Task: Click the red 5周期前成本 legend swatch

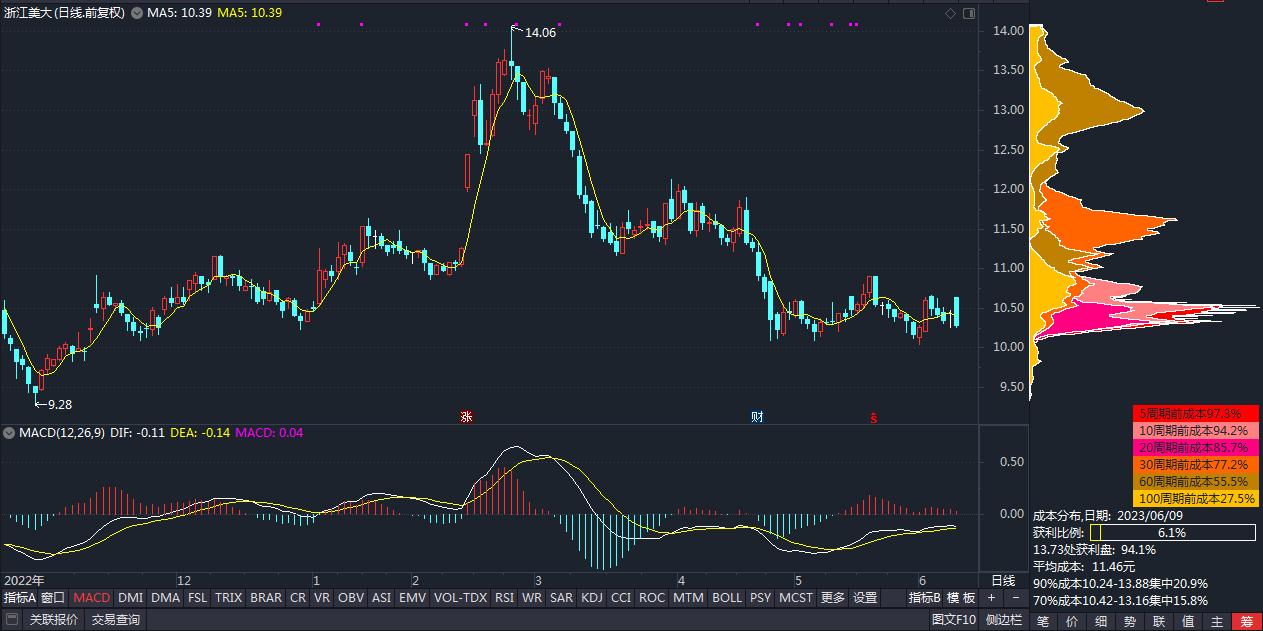Action: pyautogui.click(x=1194, y=413)
